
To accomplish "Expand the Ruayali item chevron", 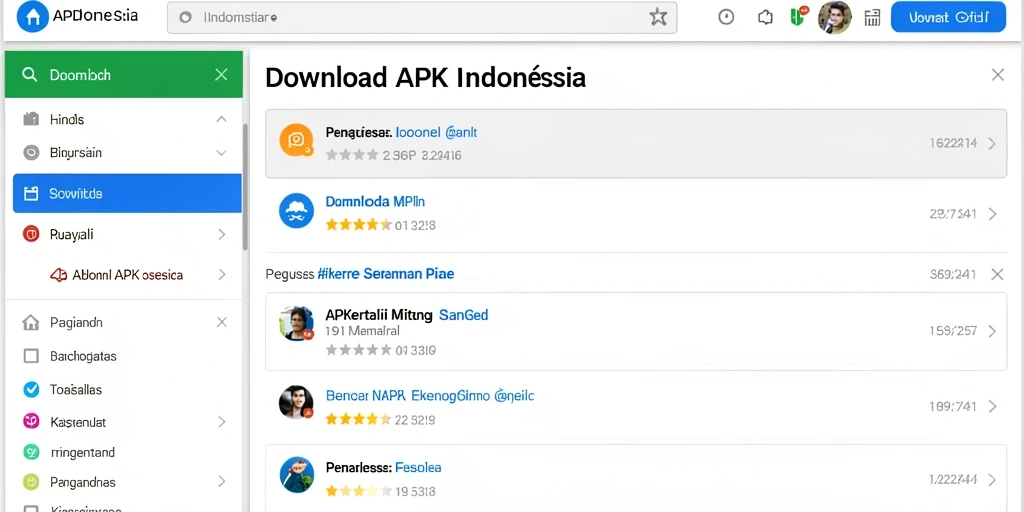I will (x=221, y=234).
